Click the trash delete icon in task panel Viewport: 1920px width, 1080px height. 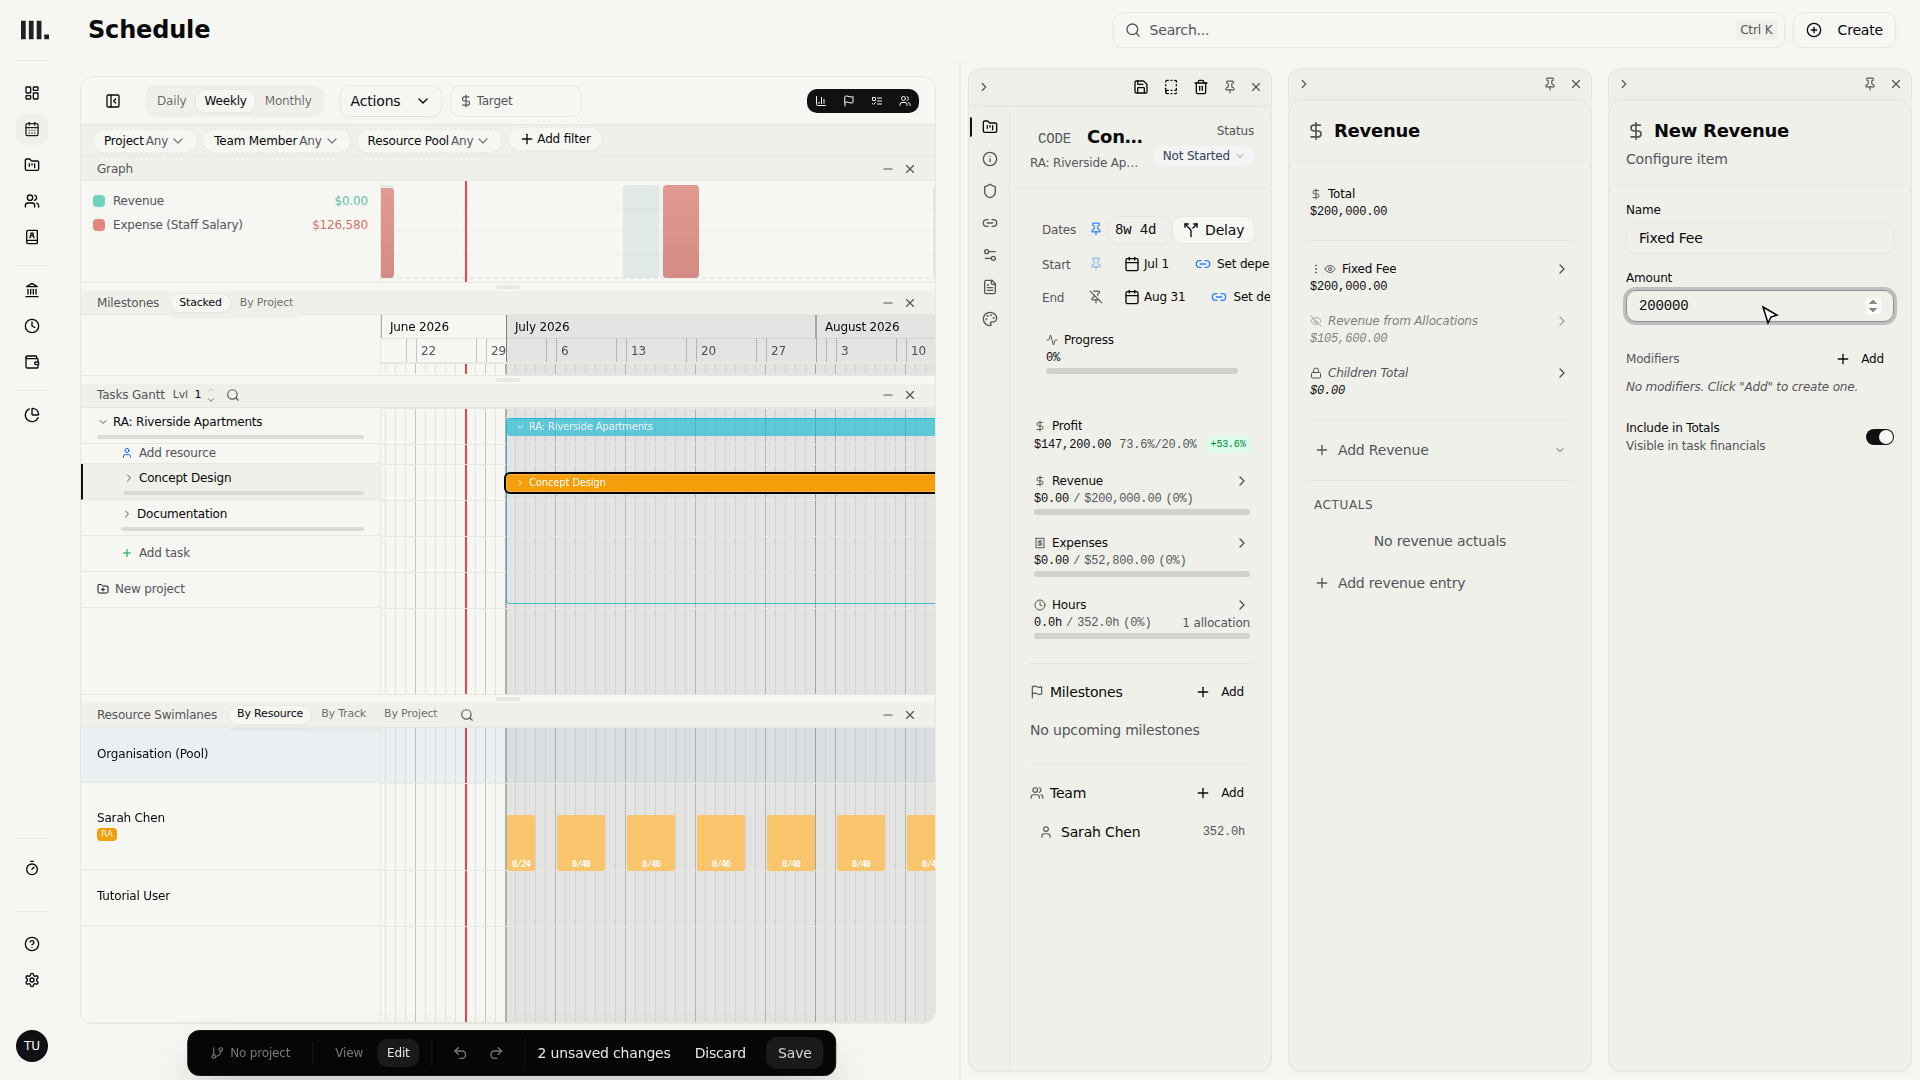click(x=1201, y=87)
